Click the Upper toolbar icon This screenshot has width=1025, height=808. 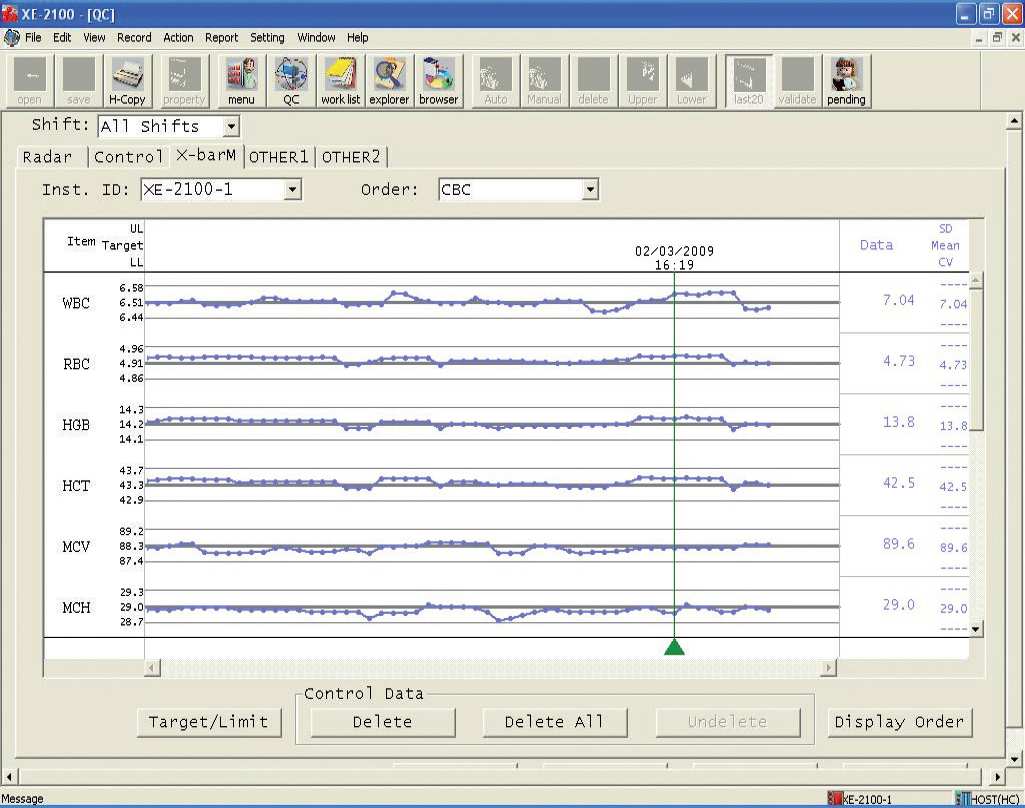click(x=643, y=81)
